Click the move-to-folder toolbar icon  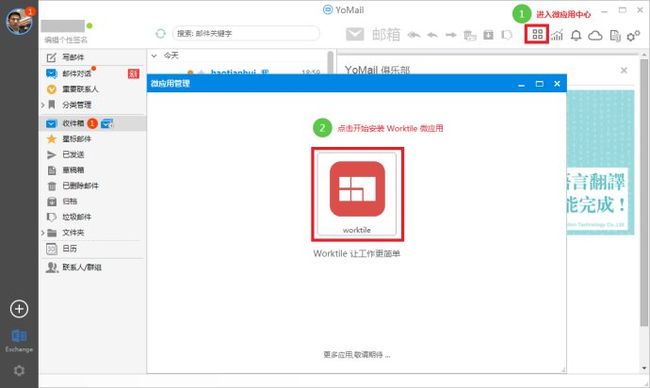tap(470, 35)
